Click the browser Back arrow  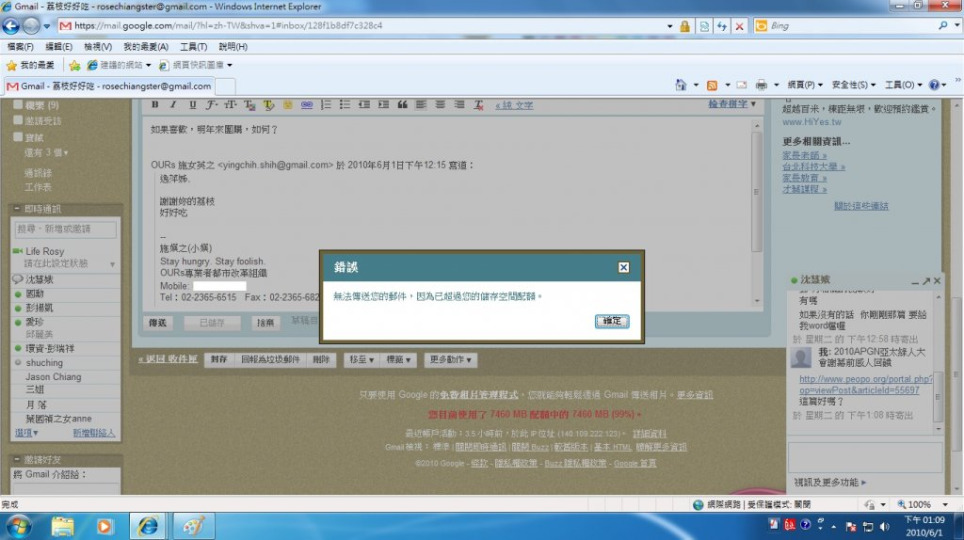[11, 26]
